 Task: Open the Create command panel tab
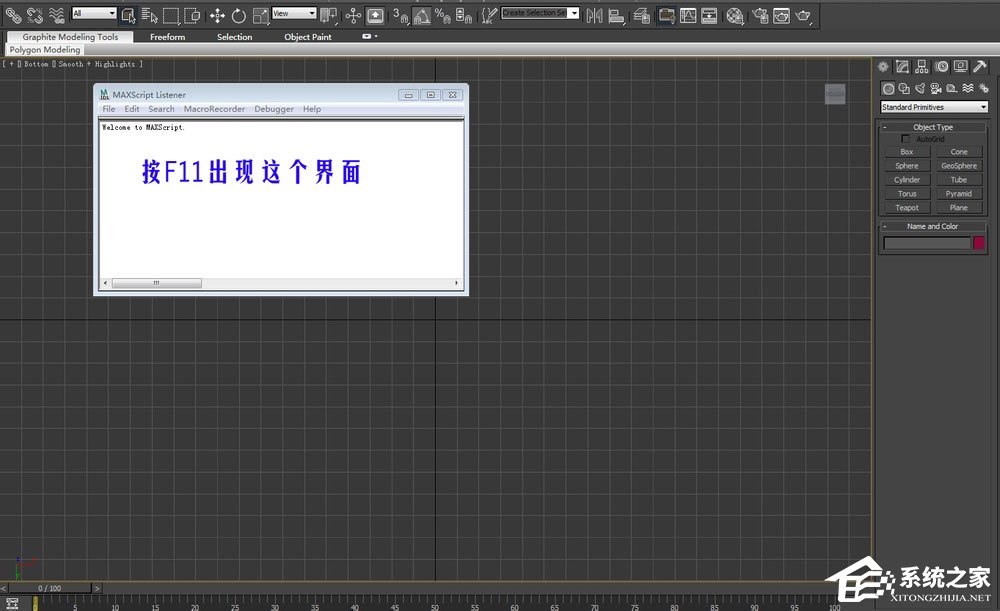point(883,66)
